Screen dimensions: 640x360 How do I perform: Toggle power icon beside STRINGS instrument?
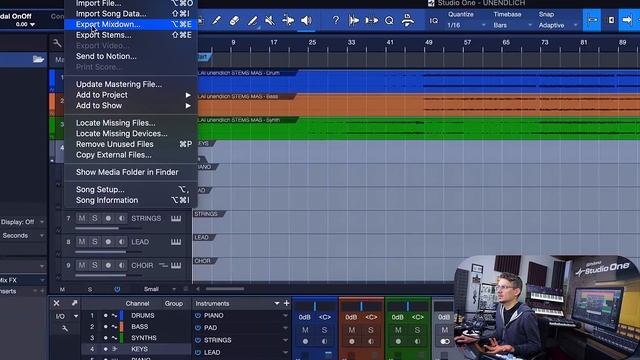tap(198, 340)
